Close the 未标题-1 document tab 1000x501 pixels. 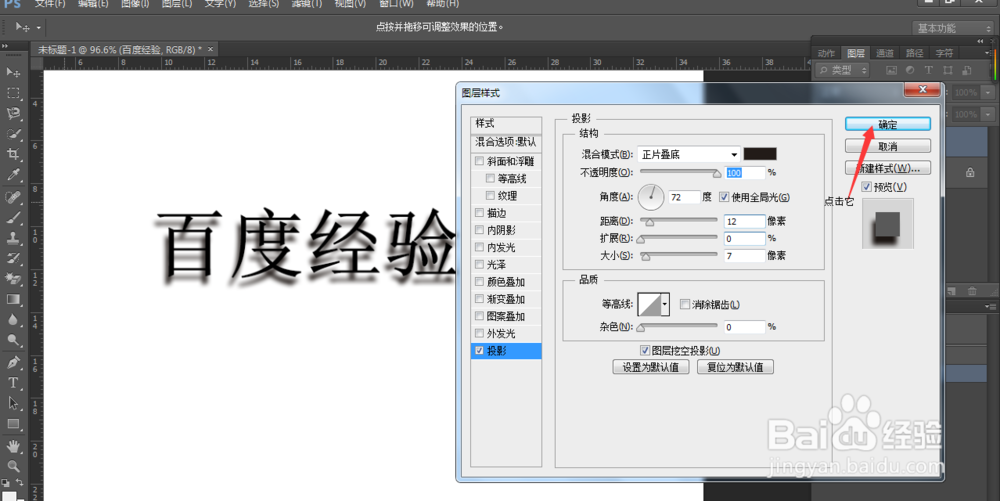(x=210, y=49)
